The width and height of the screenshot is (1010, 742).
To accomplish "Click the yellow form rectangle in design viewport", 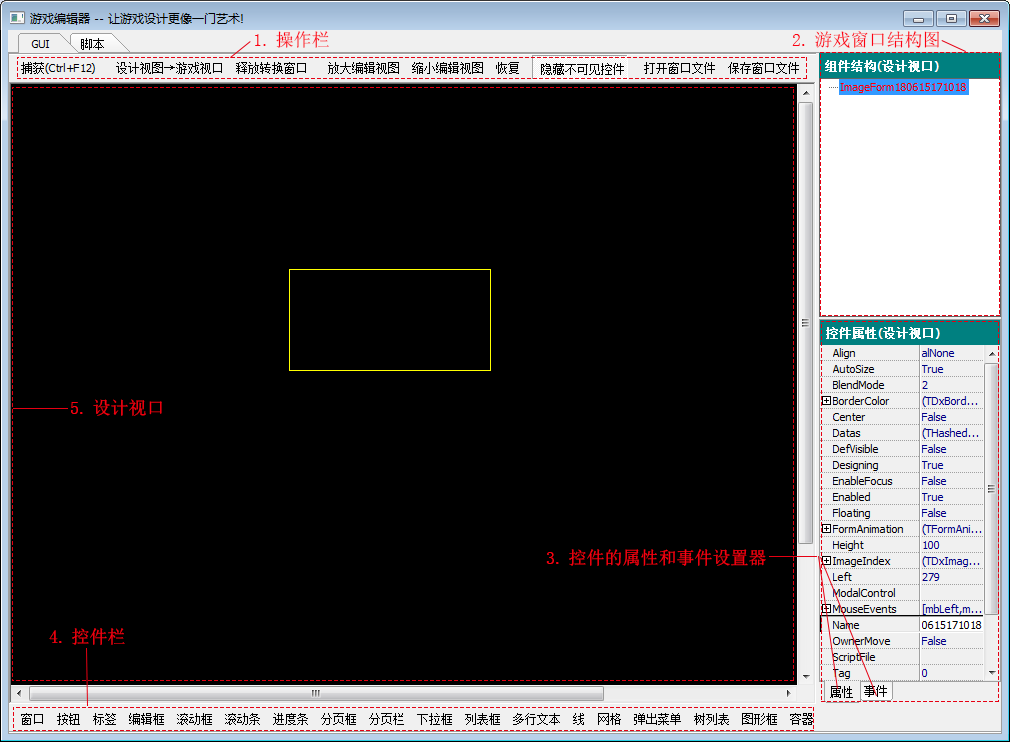I will click(390, 319).
